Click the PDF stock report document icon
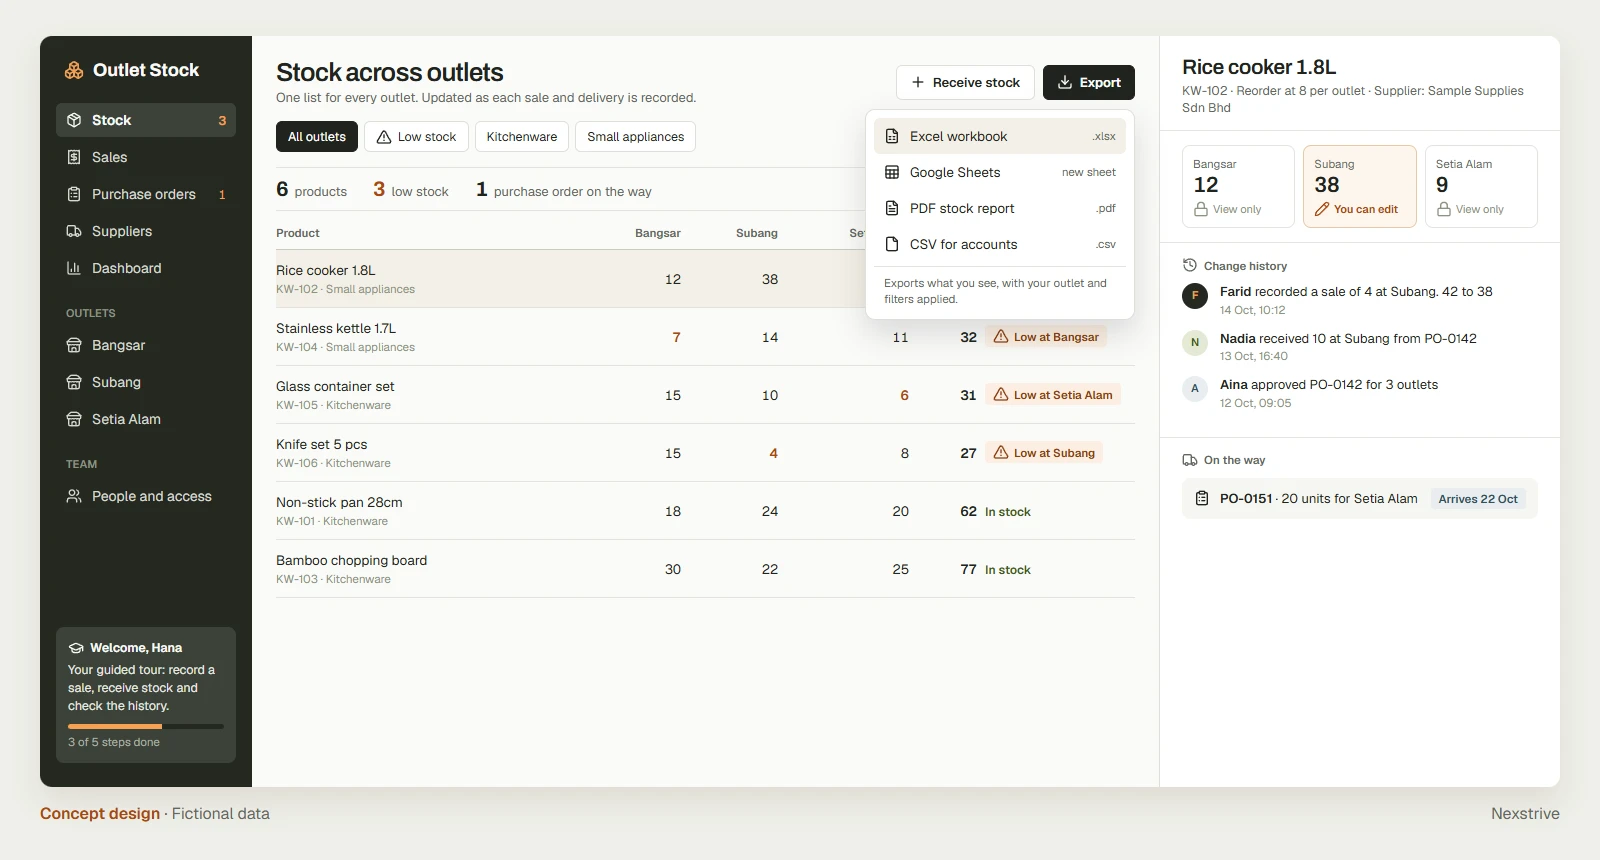 (x=892, y=208)
